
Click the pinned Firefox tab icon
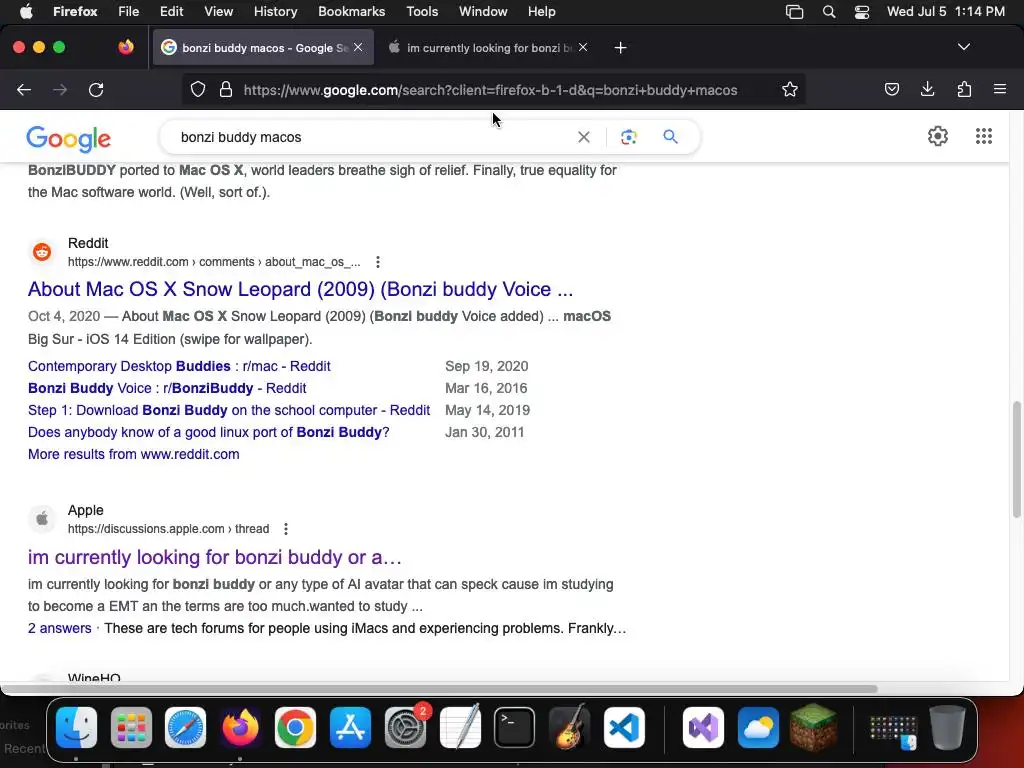[x=126, y=47]
